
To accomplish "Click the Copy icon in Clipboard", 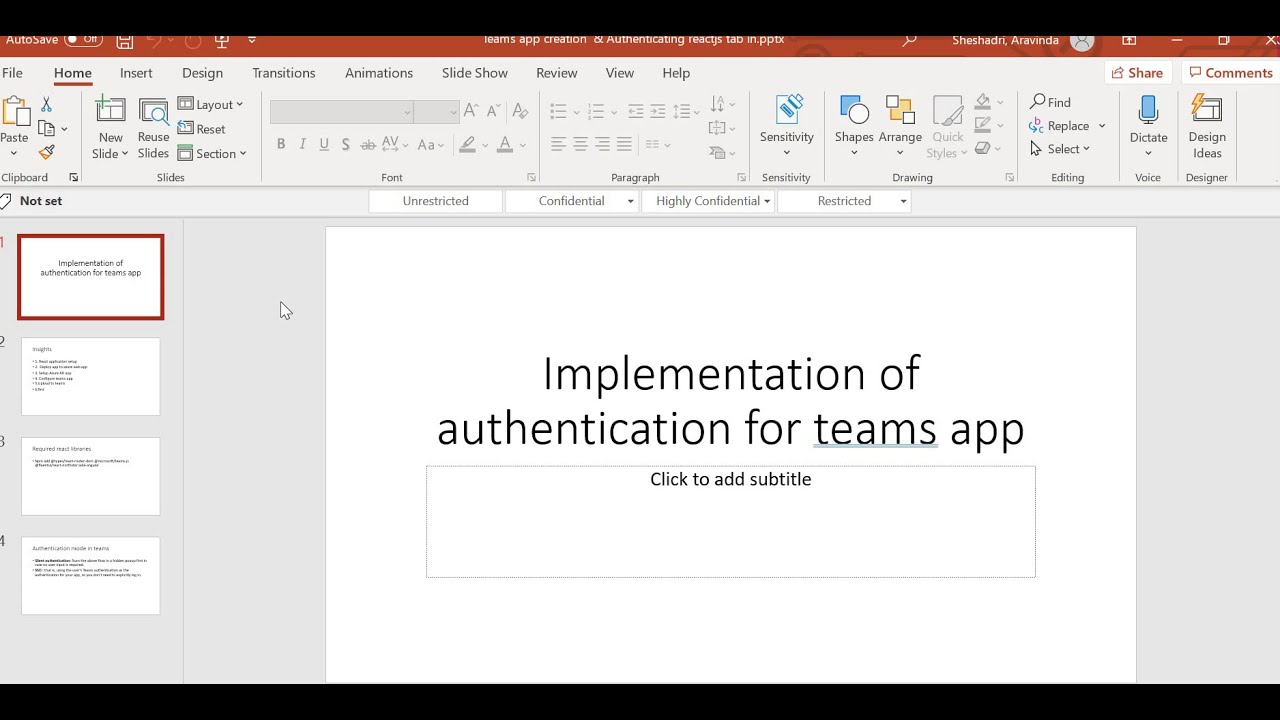I will 46,128.
